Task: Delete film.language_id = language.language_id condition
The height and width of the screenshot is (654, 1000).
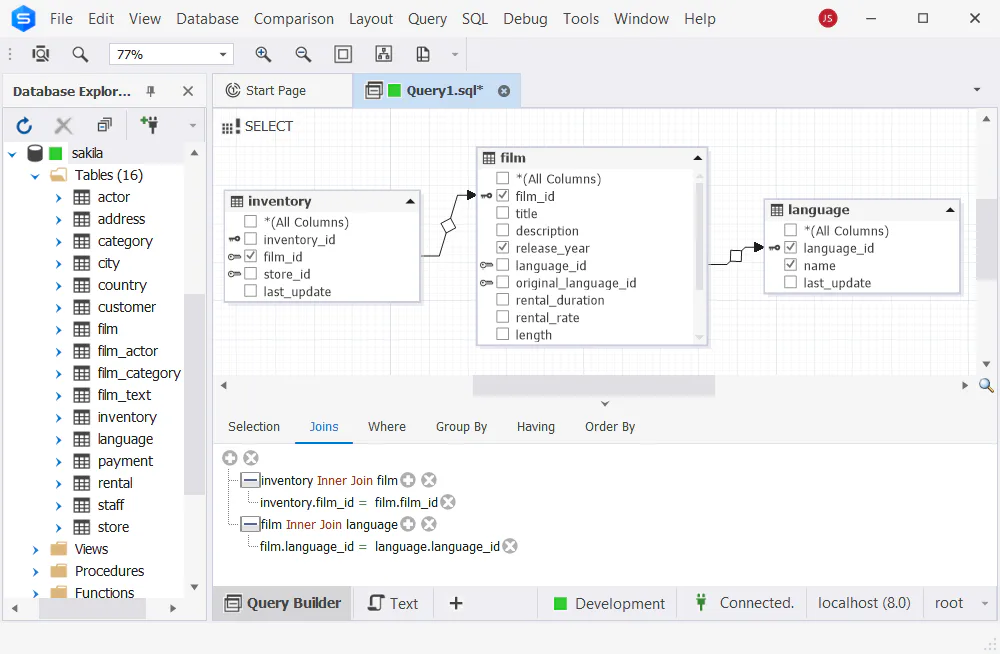Action: [510, 546]
